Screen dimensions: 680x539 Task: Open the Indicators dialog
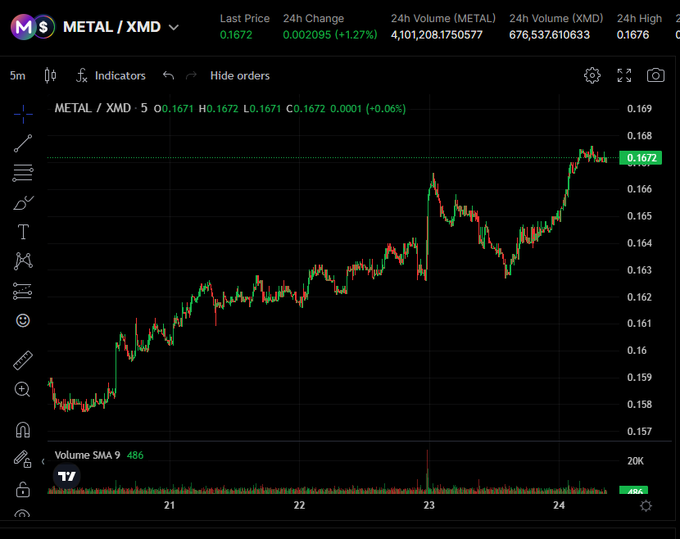tap(111, 75)
